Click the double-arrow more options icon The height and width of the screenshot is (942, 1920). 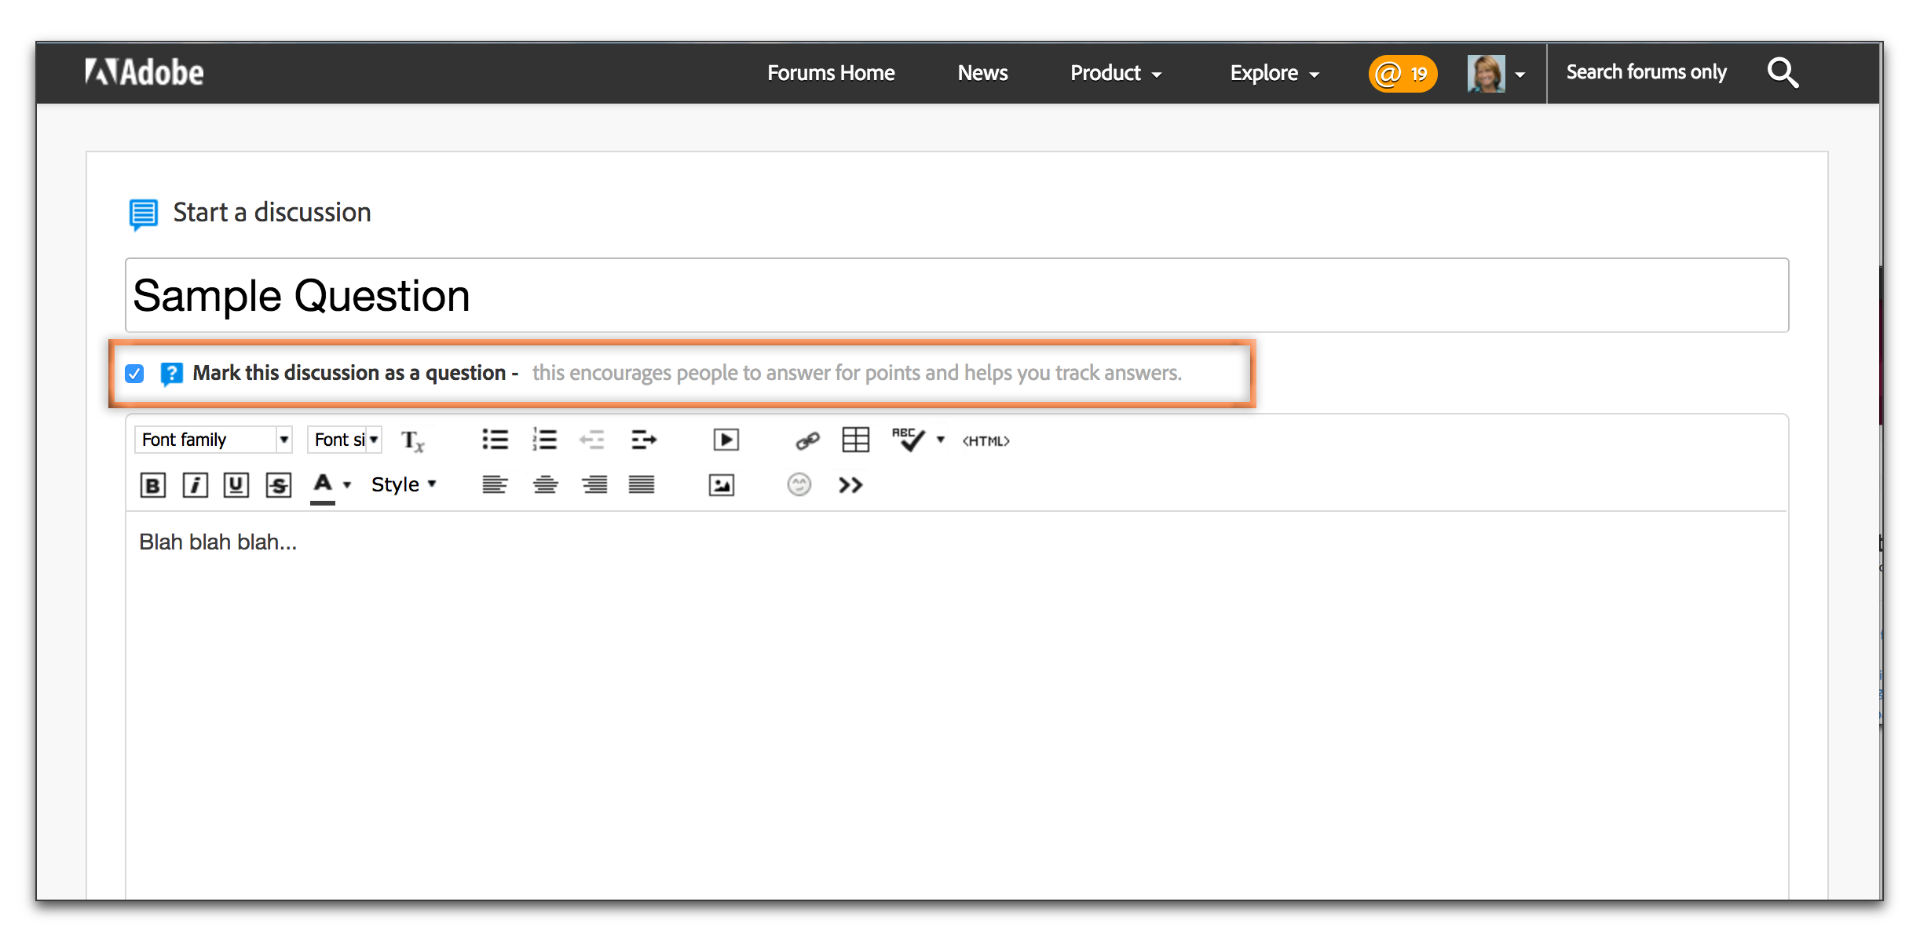point(851,485)
